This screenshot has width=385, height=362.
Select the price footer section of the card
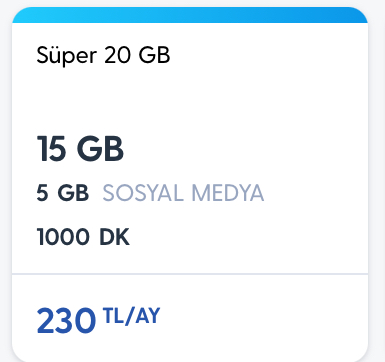coord(190,318)
